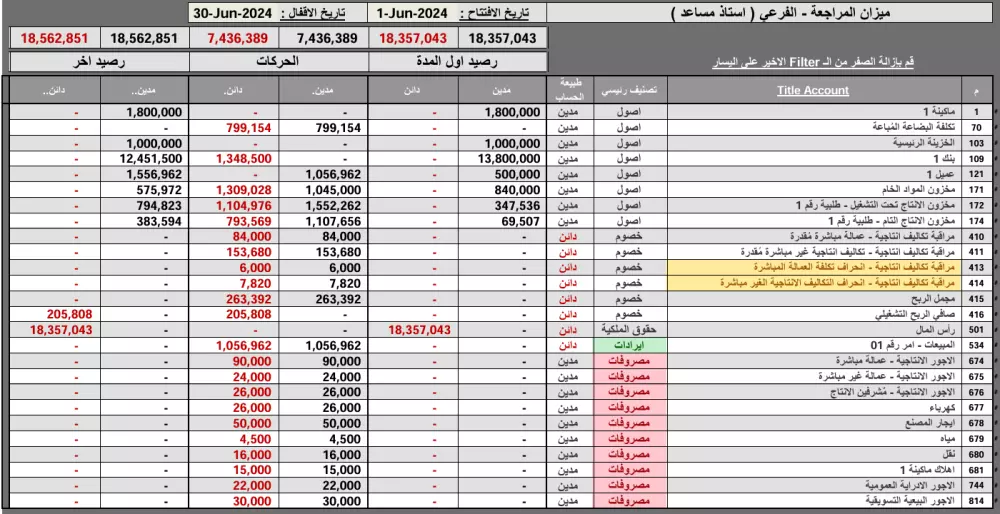Click the رصيد اخر group header

(x=99, y=62)
